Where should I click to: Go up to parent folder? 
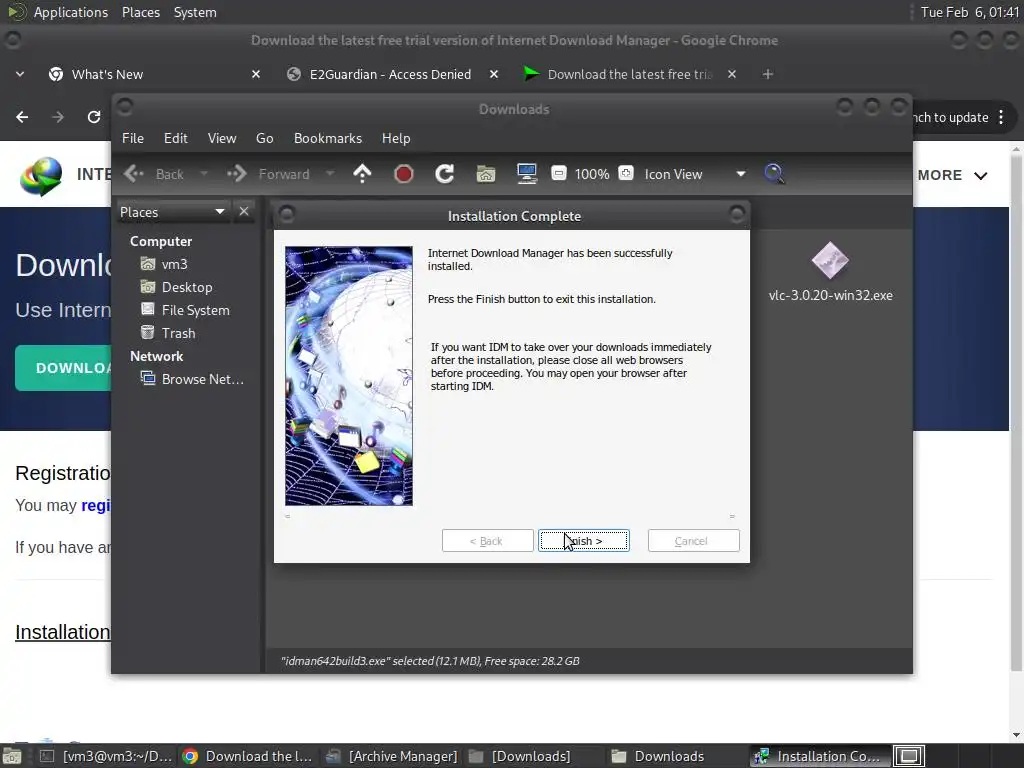coord(362,174)
